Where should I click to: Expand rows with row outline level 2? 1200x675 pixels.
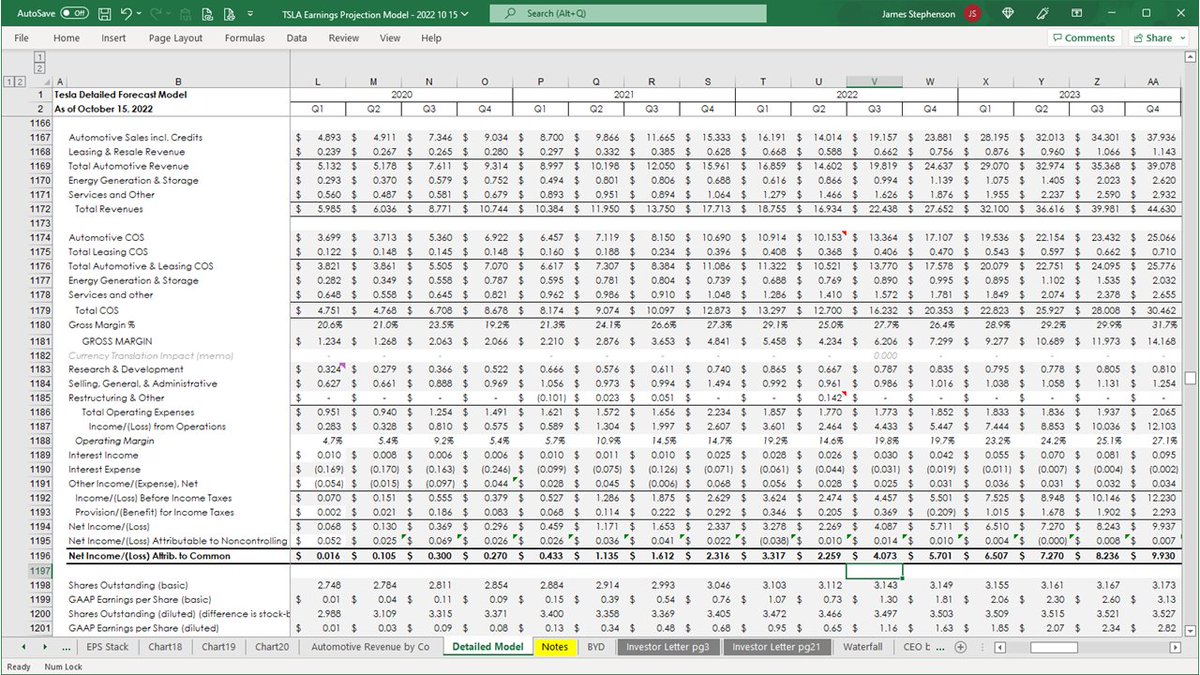point(19,81)
